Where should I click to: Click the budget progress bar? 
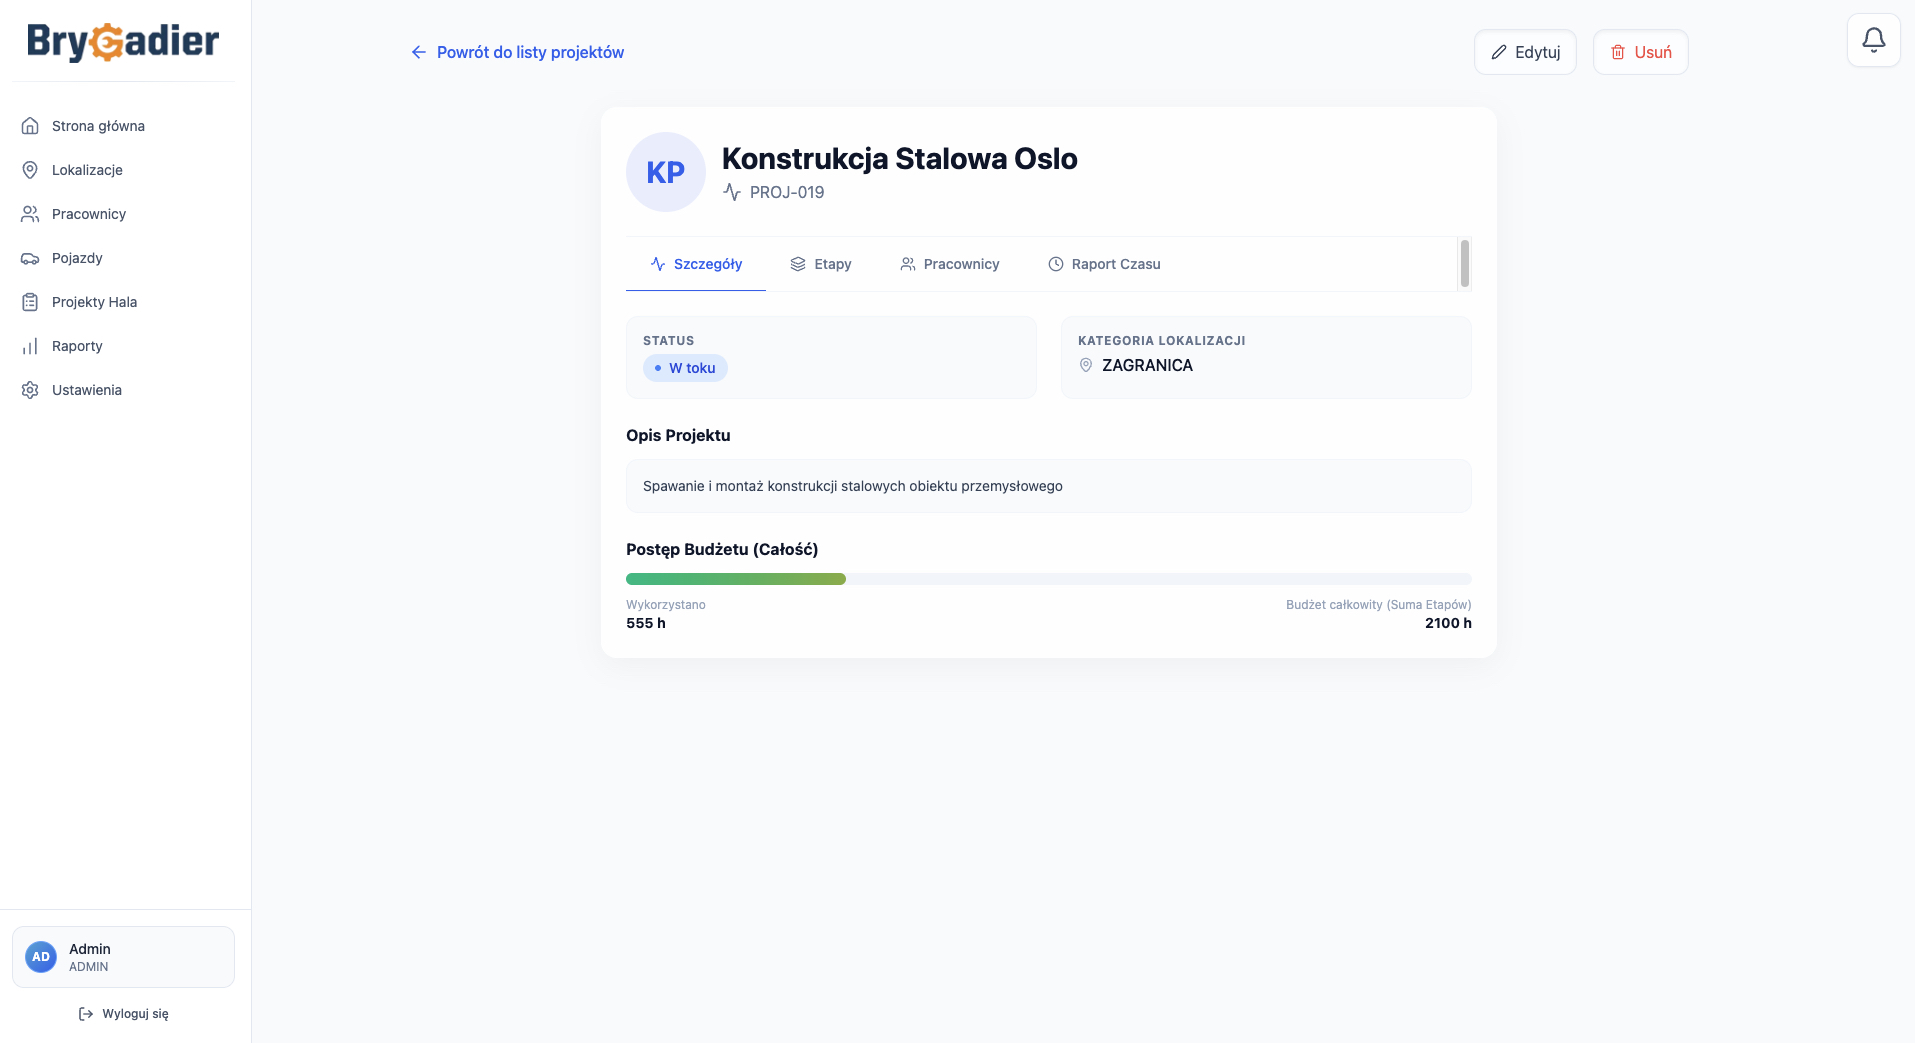[x=1048, y=579]
